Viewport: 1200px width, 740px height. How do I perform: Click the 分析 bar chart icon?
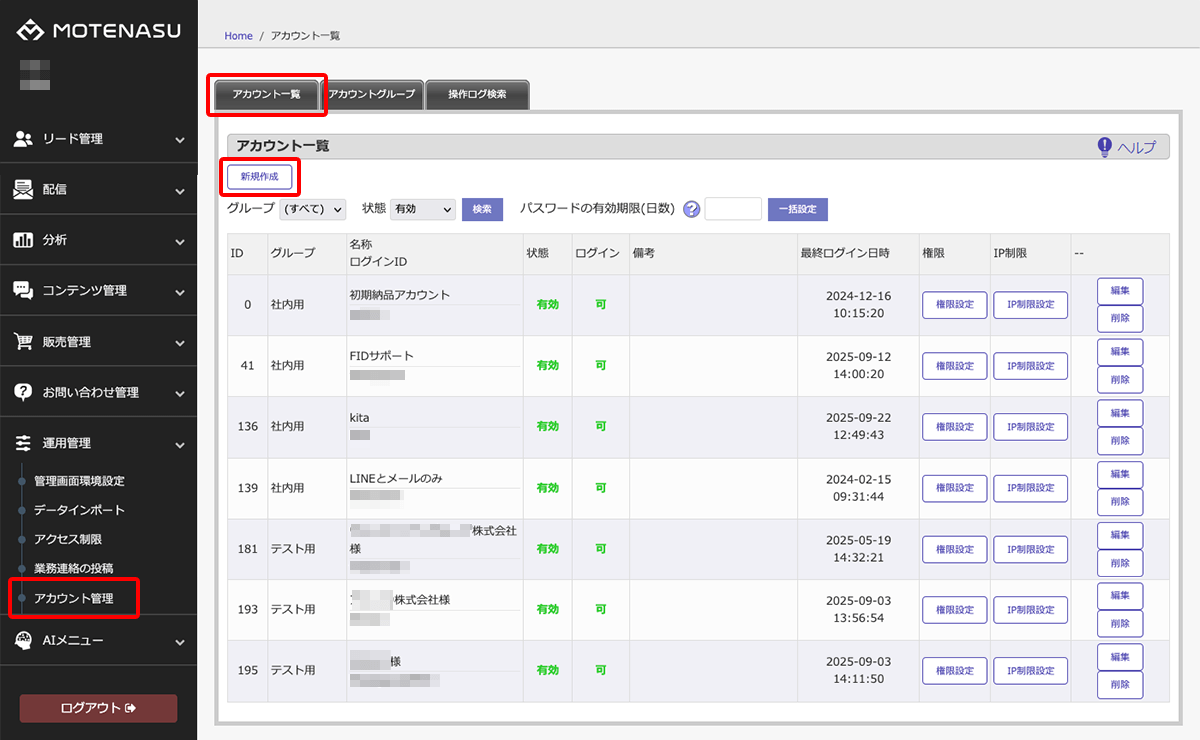pyautogui.click(x=23, y=240)
